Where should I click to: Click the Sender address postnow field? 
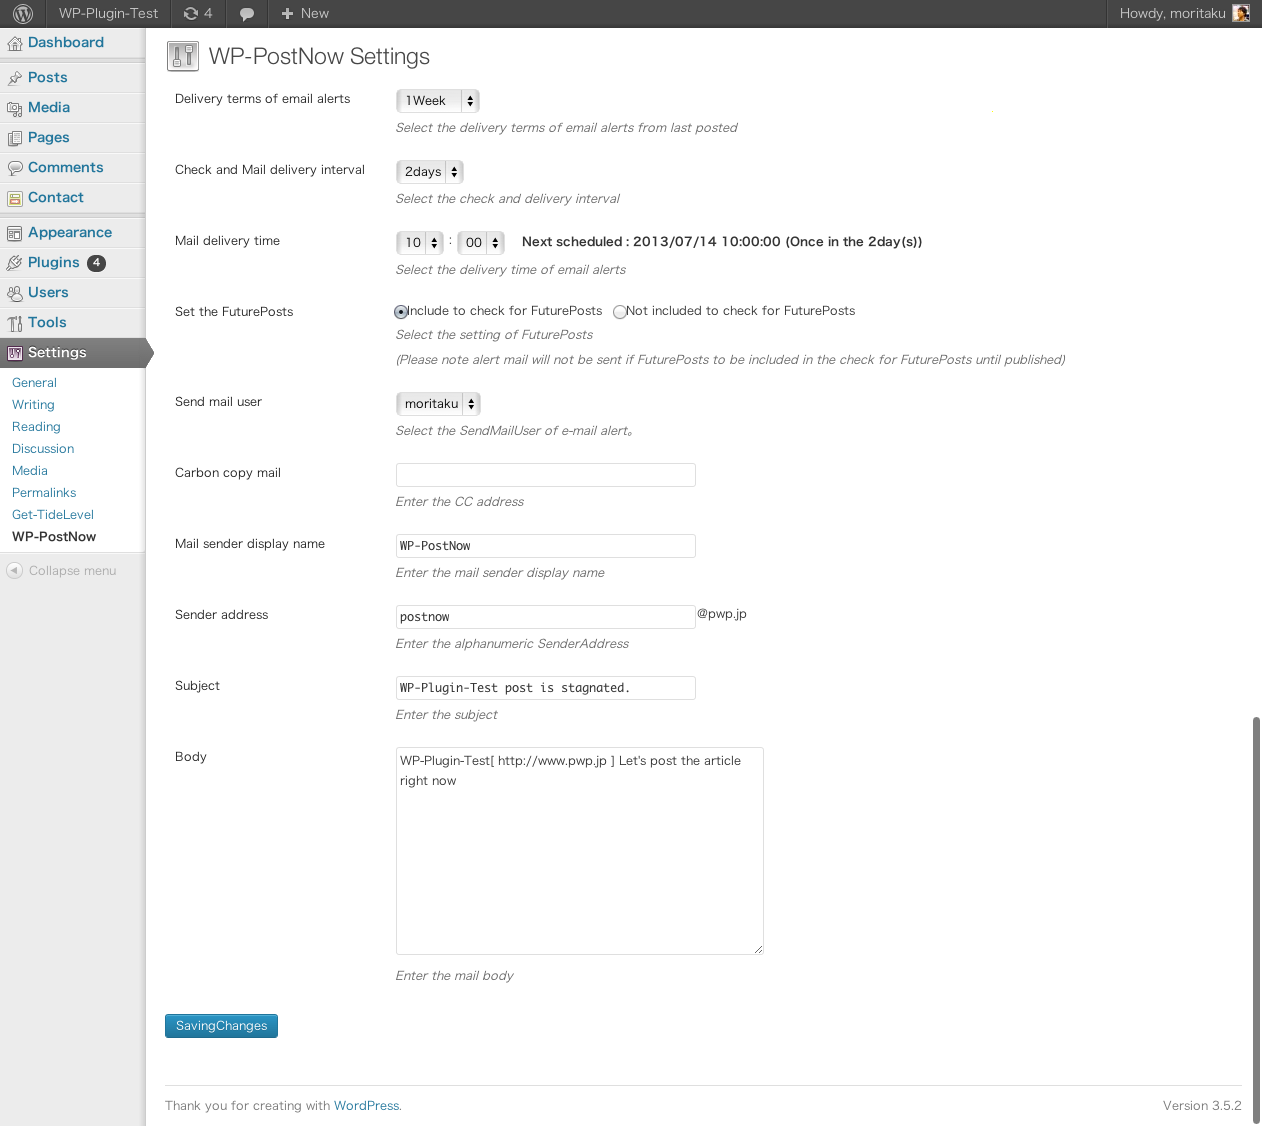pos(546,617)
